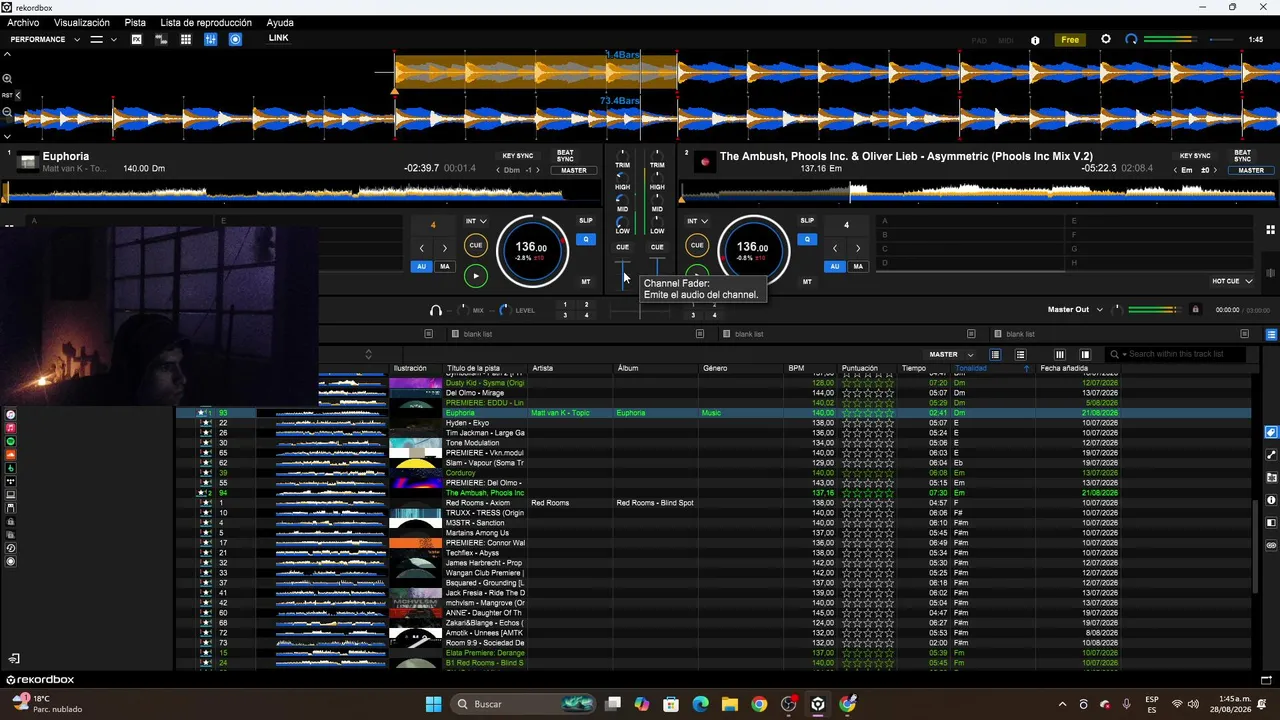Toggle headphone CUE for channel 1
Viewport: 1280px width, 720px height.
tap(622, 247)
